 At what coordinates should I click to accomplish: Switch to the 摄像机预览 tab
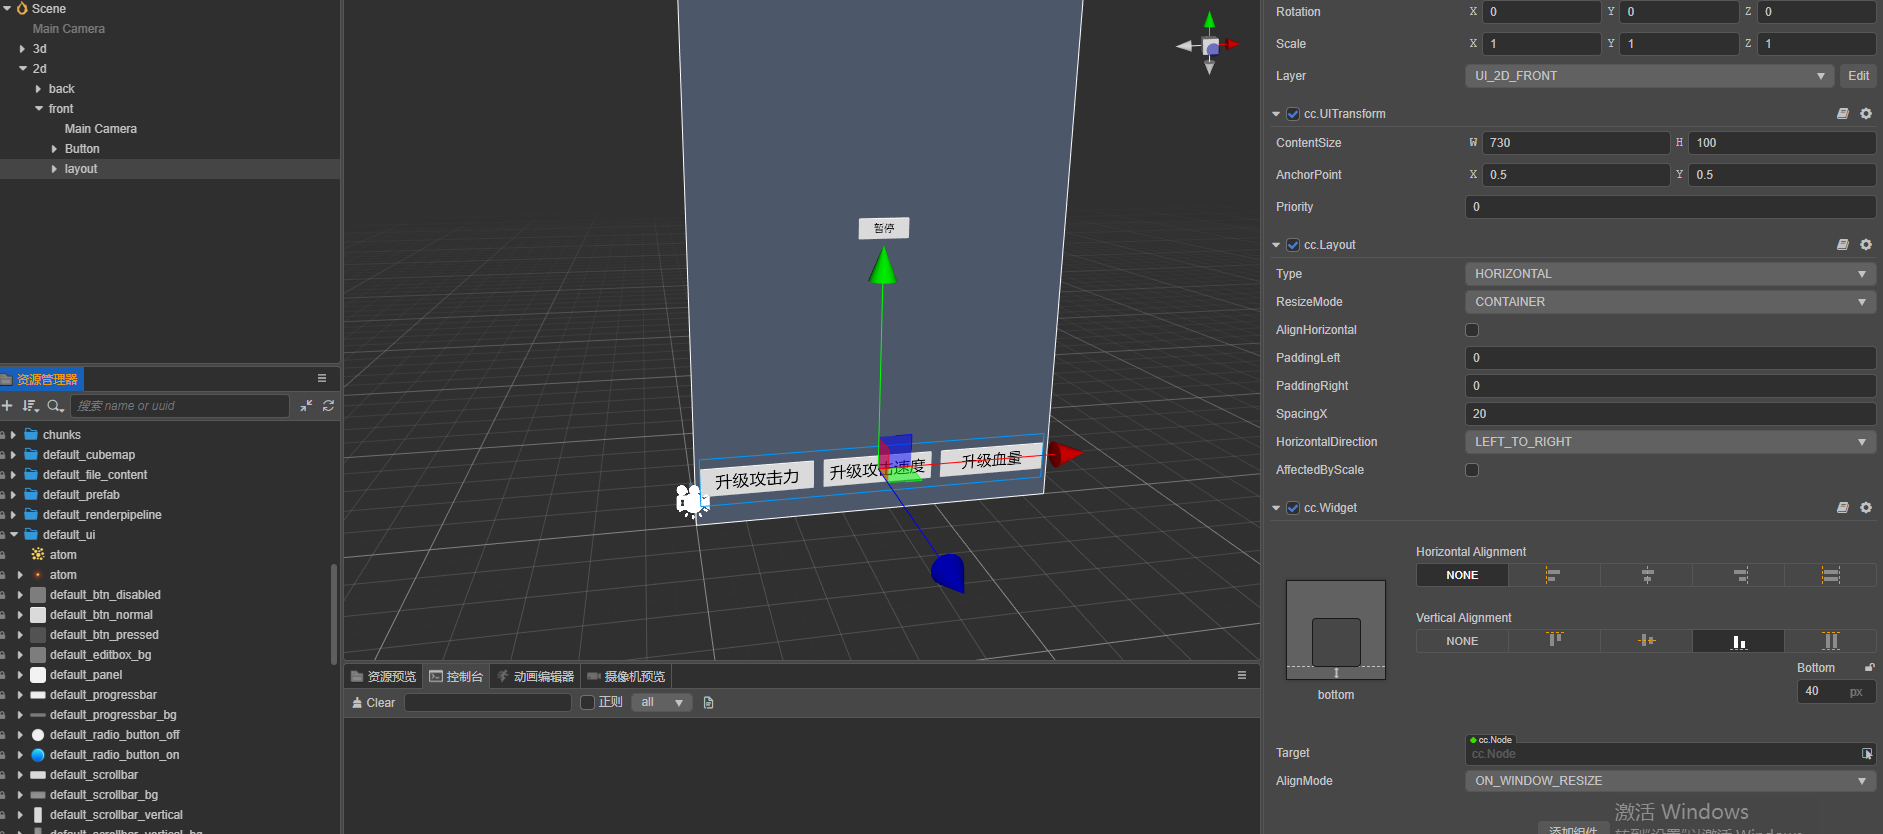[x=626, y=677]
